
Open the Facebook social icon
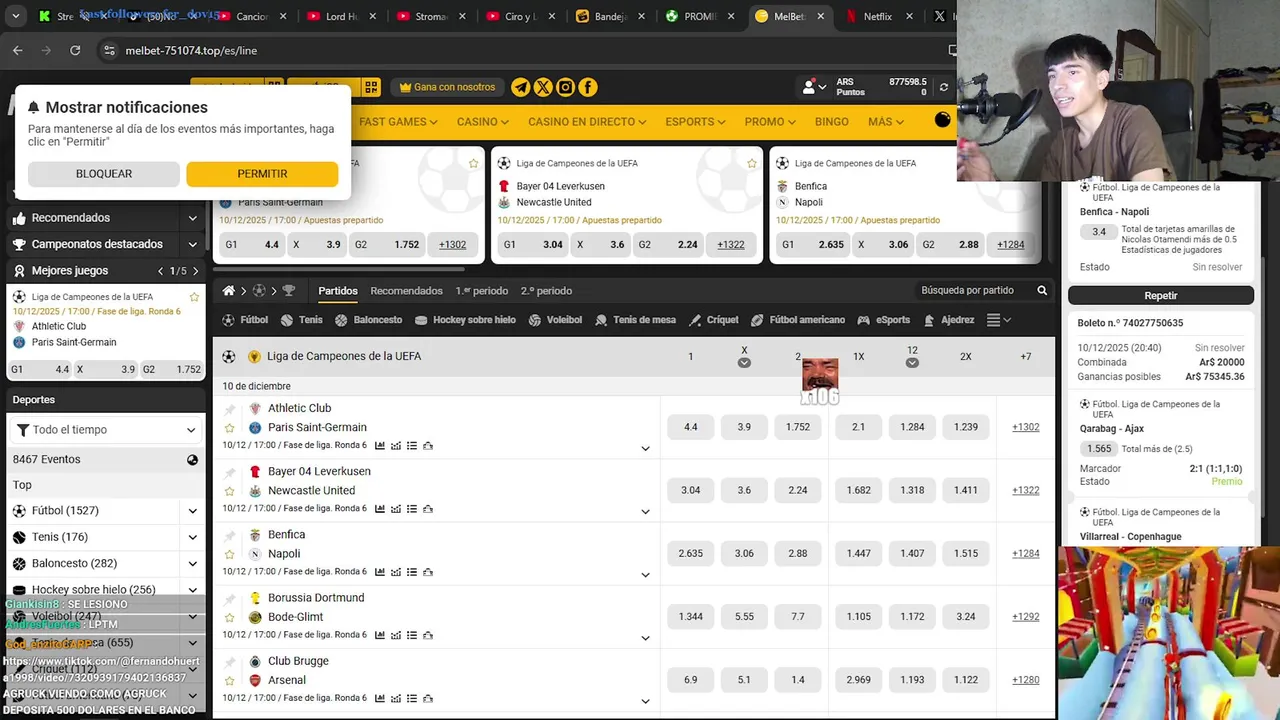pos(588,87)
